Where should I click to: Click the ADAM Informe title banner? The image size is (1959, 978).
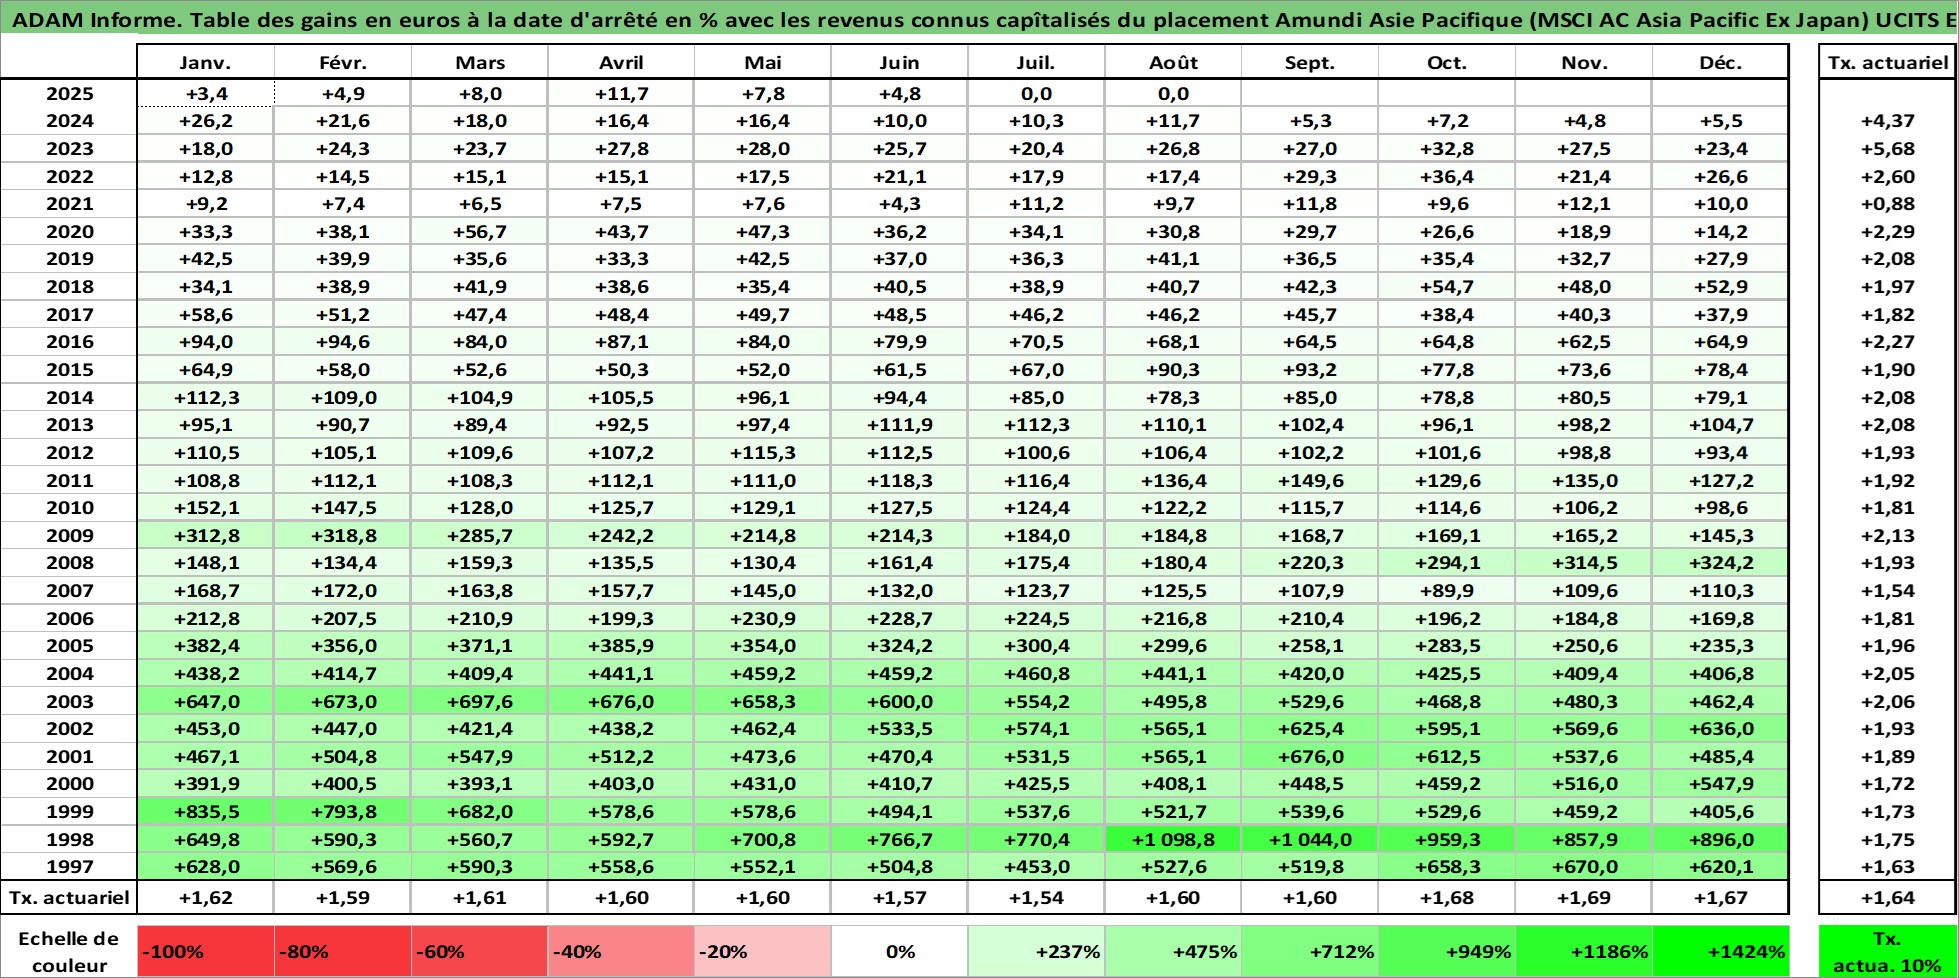pos(979,19)
